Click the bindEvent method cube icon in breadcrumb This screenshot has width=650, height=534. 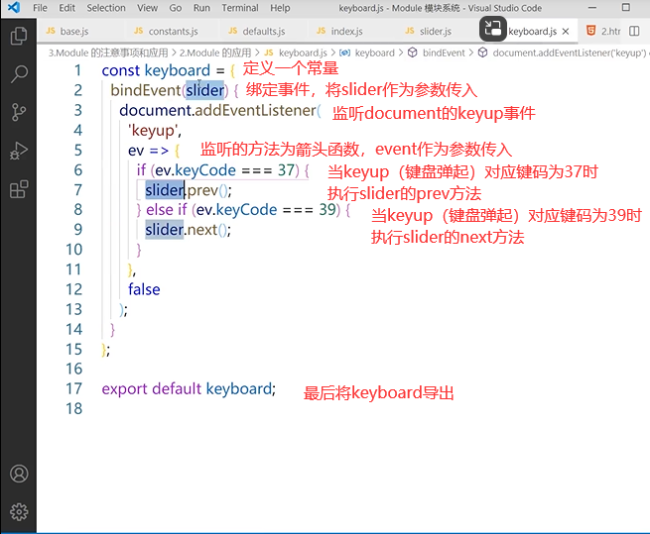(412, 53)
